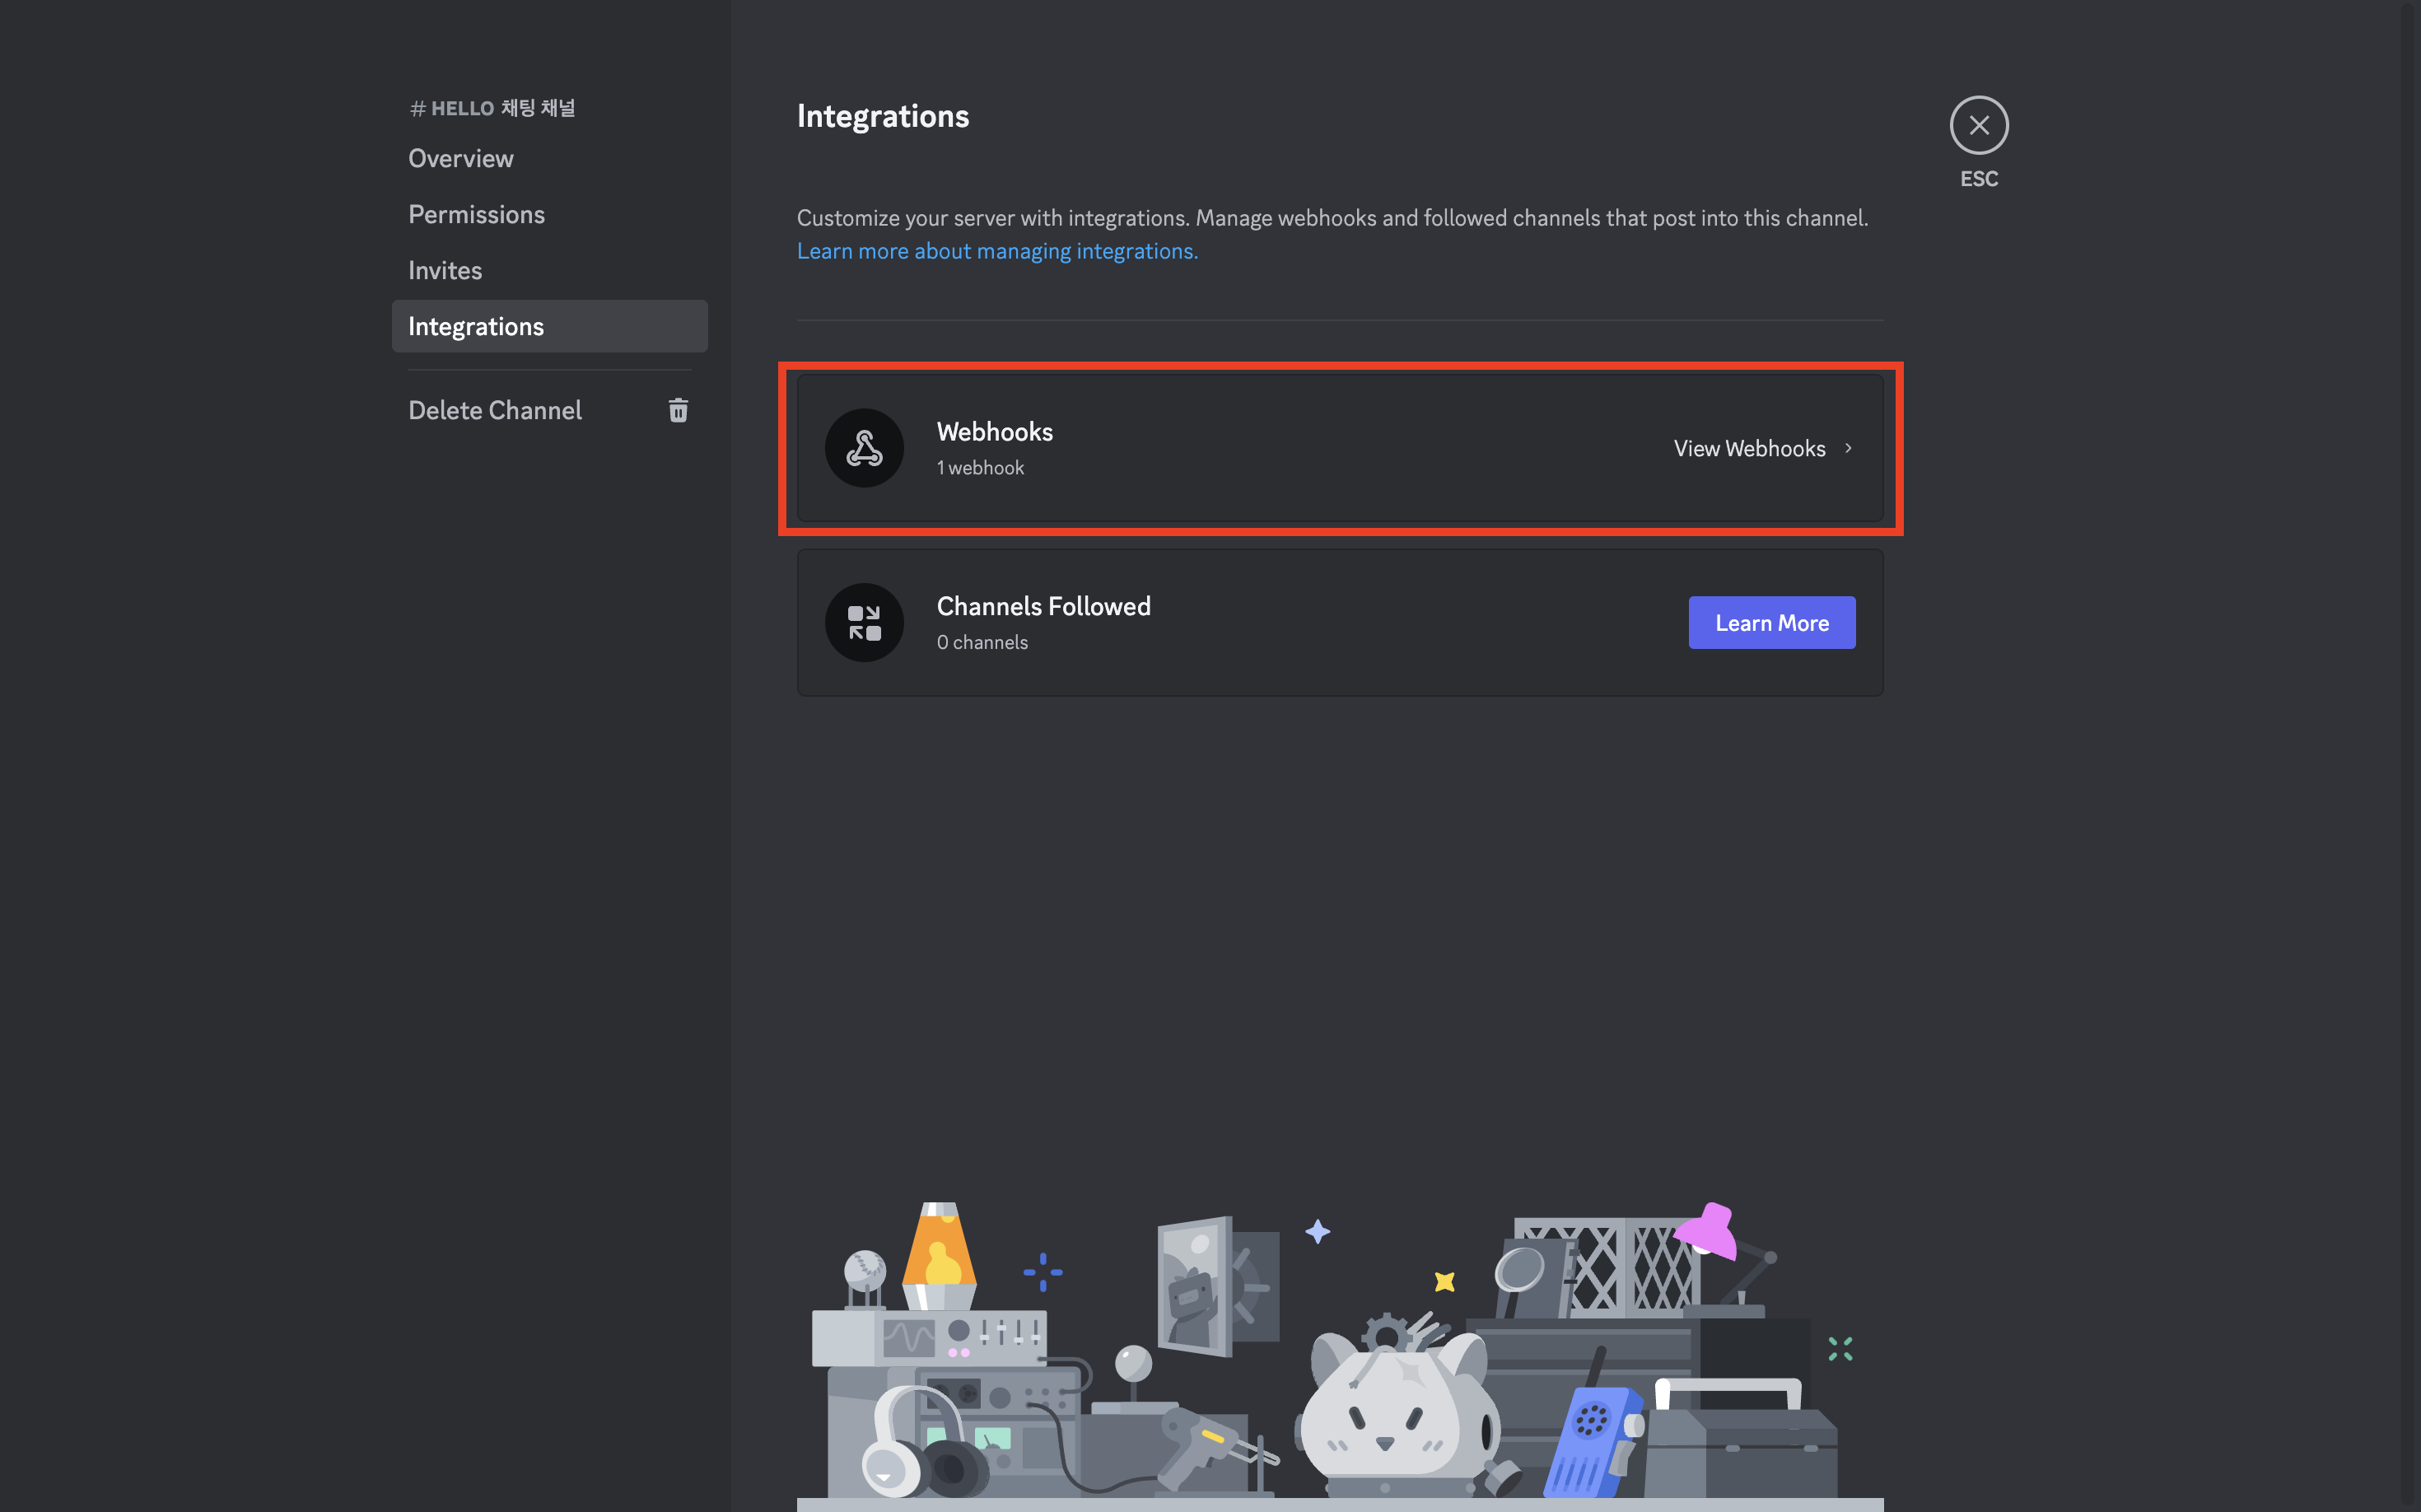Click the Learn More button for Channels Followed

1771,622
